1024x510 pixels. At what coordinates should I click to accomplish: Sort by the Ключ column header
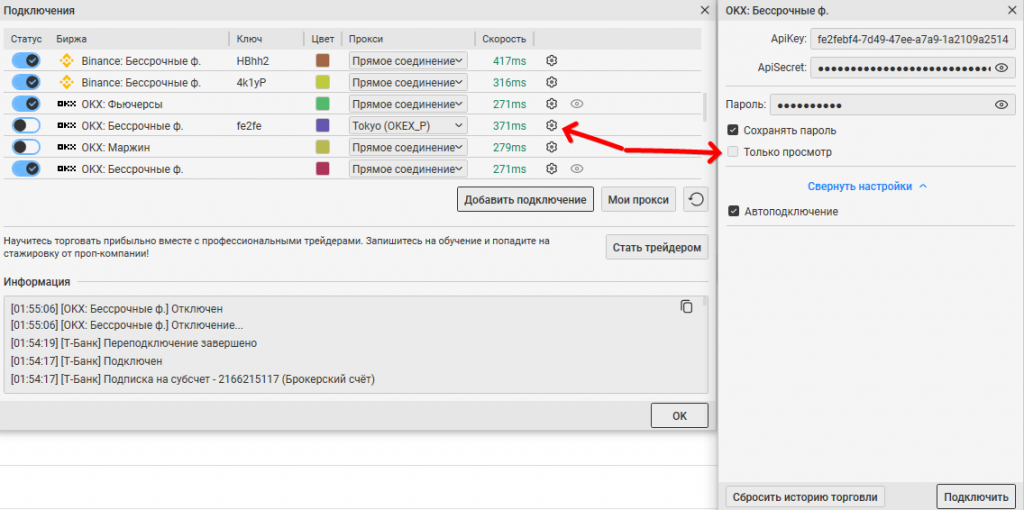pyautogui.click(x=249, y=39)
